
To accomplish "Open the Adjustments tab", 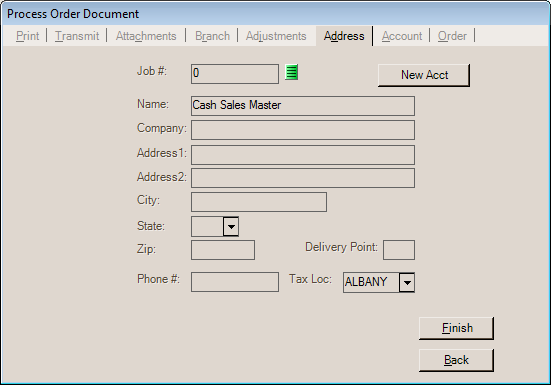I will click(x=276, y=36).
